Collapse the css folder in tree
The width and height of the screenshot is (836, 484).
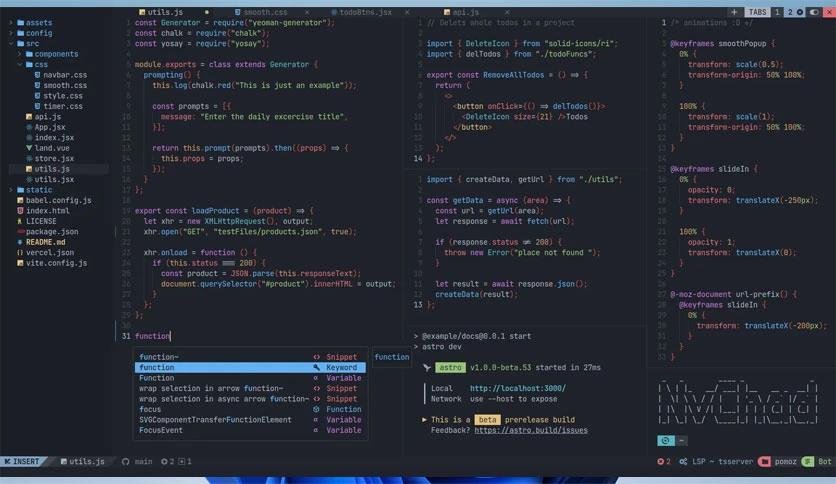(40, 64)
